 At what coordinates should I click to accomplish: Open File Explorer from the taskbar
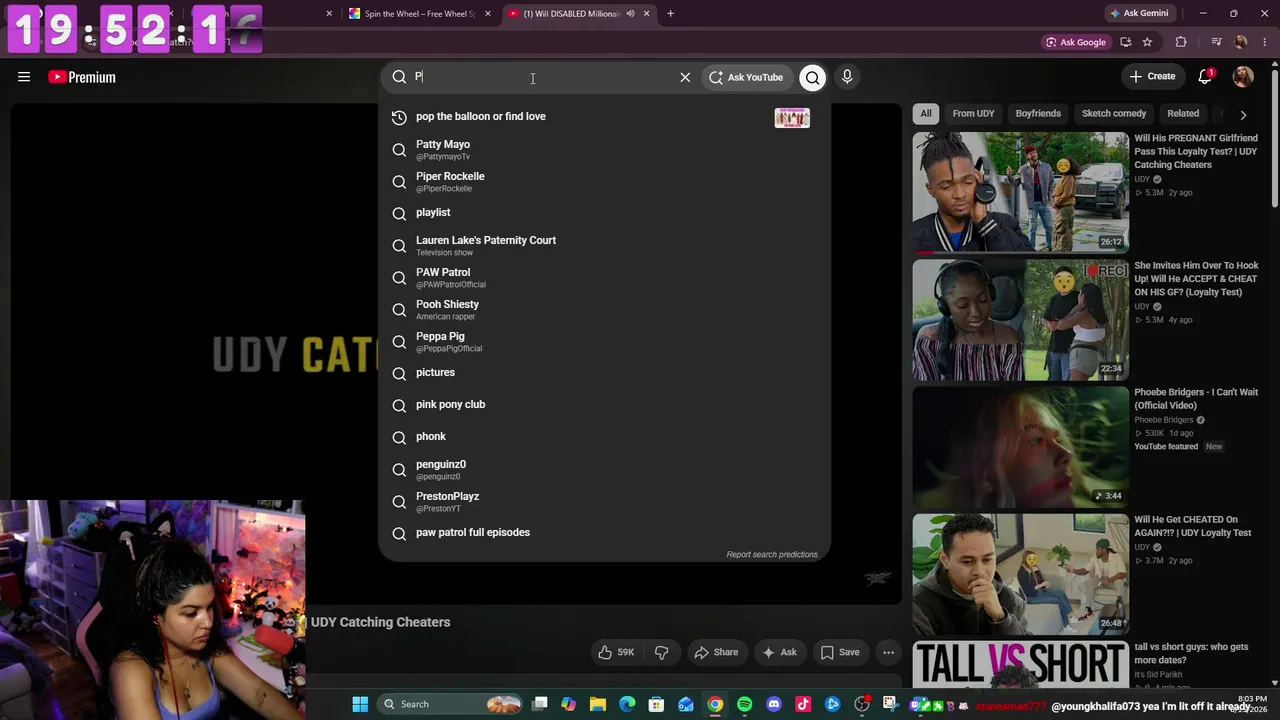coord(598,704)
